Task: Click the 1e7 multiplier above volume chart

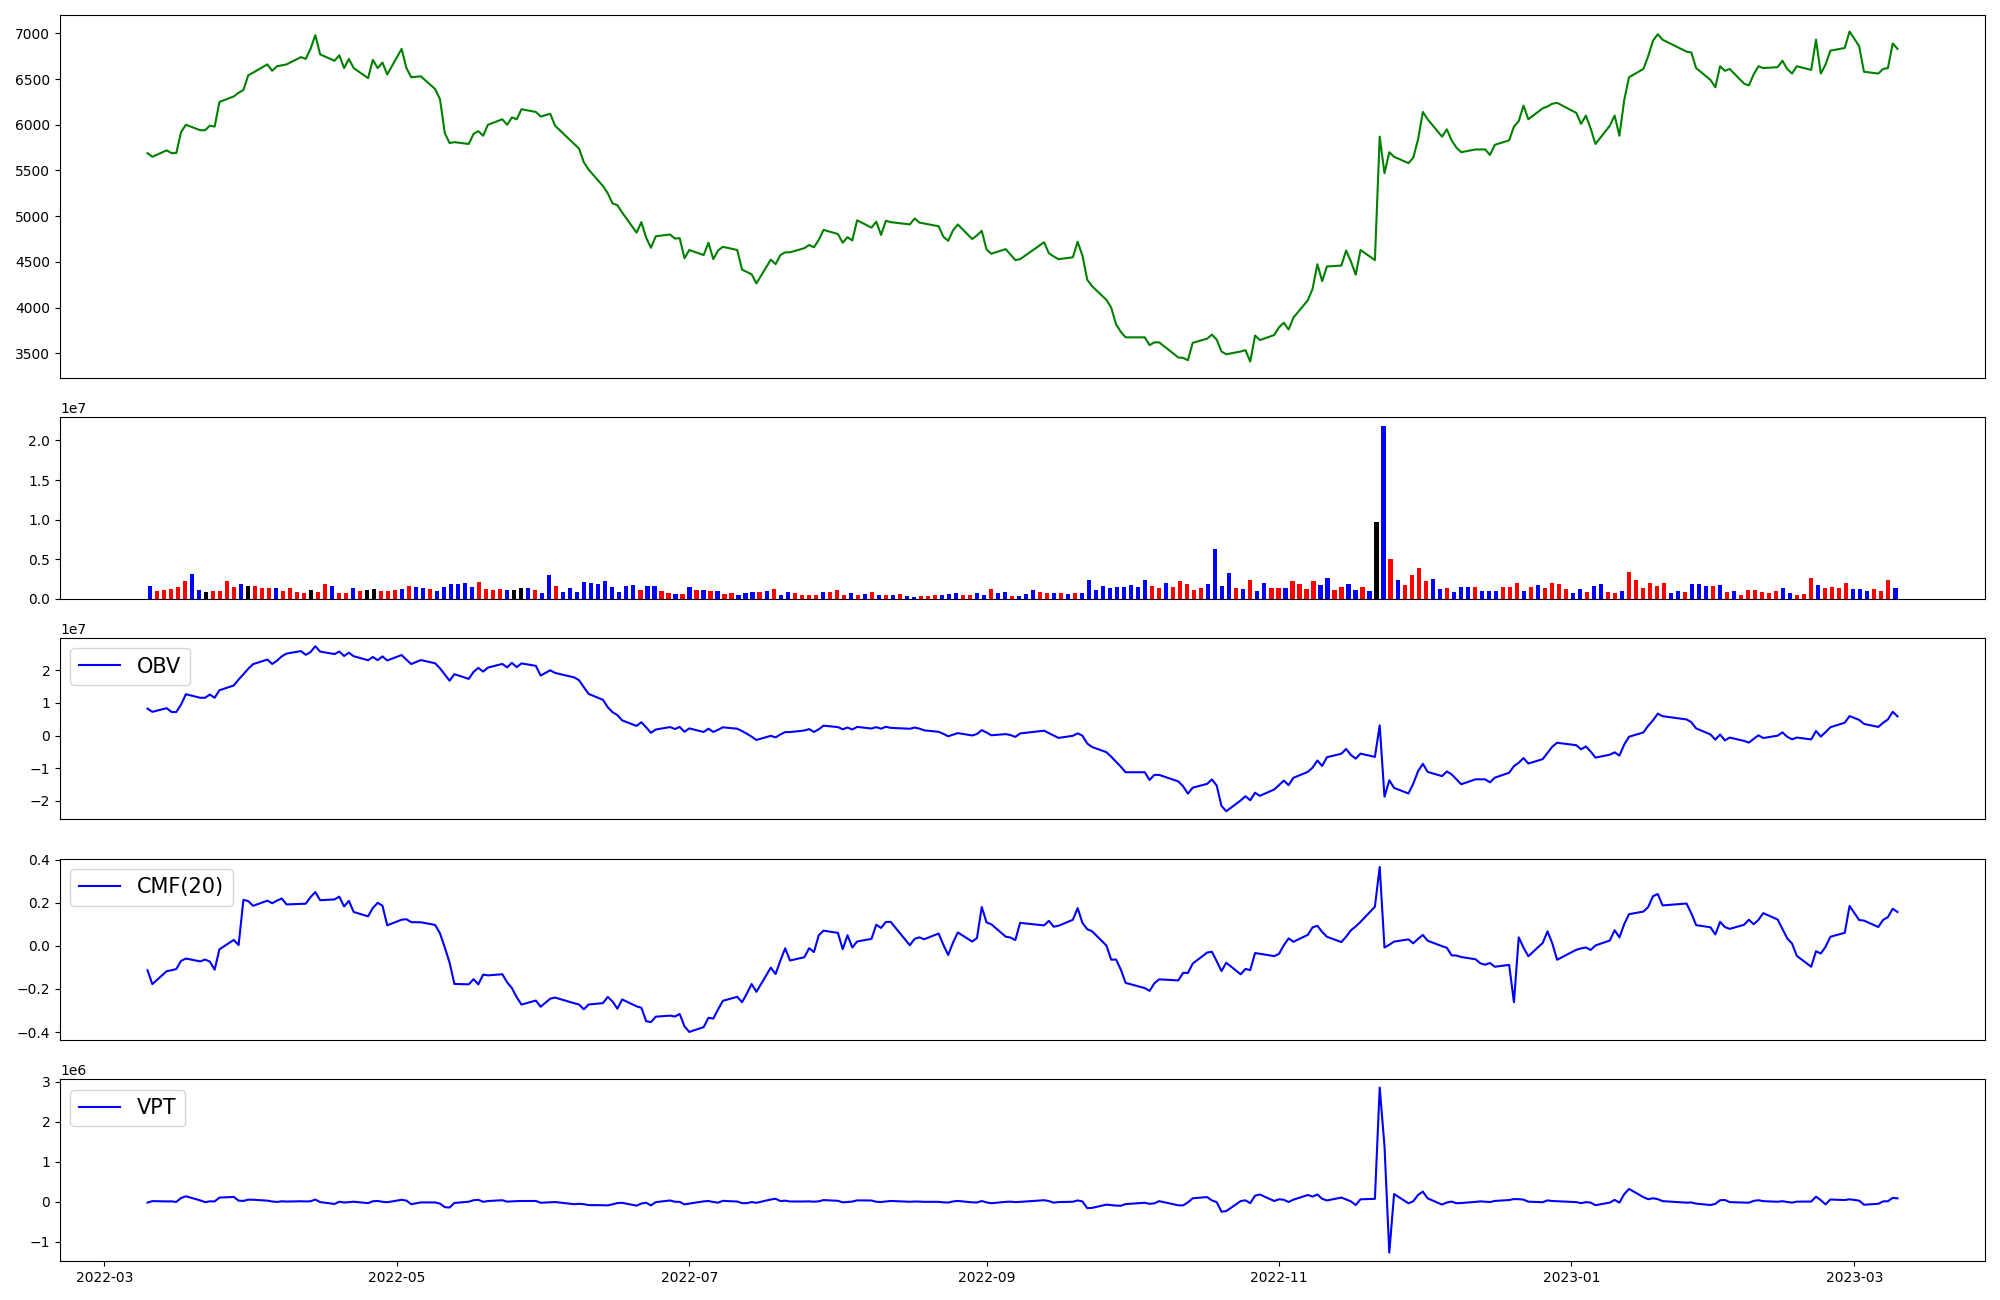Action: click(73, 408)
